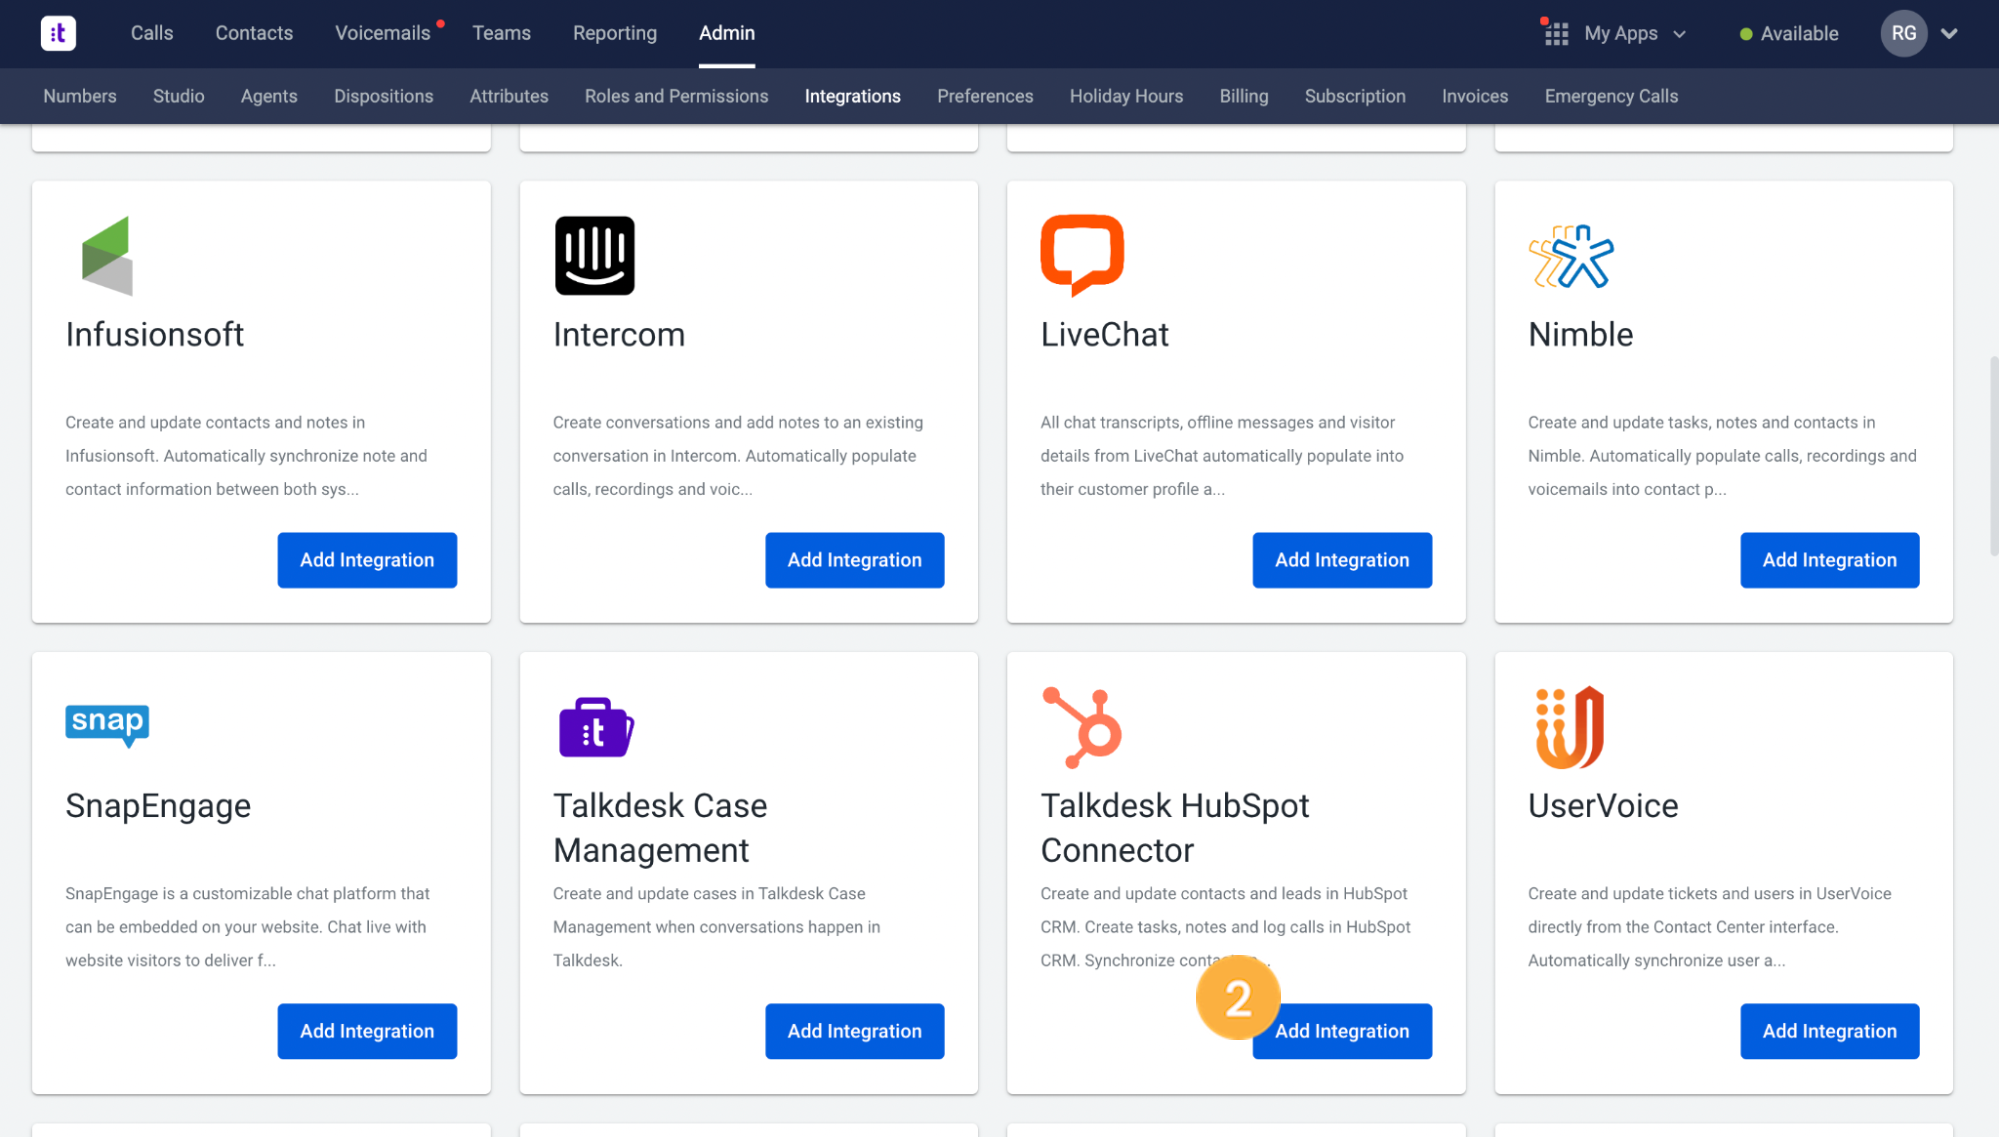Open the Reporting tab
The height and width of the screenshot is (1138, 1999).
click(x=615, y=33)
